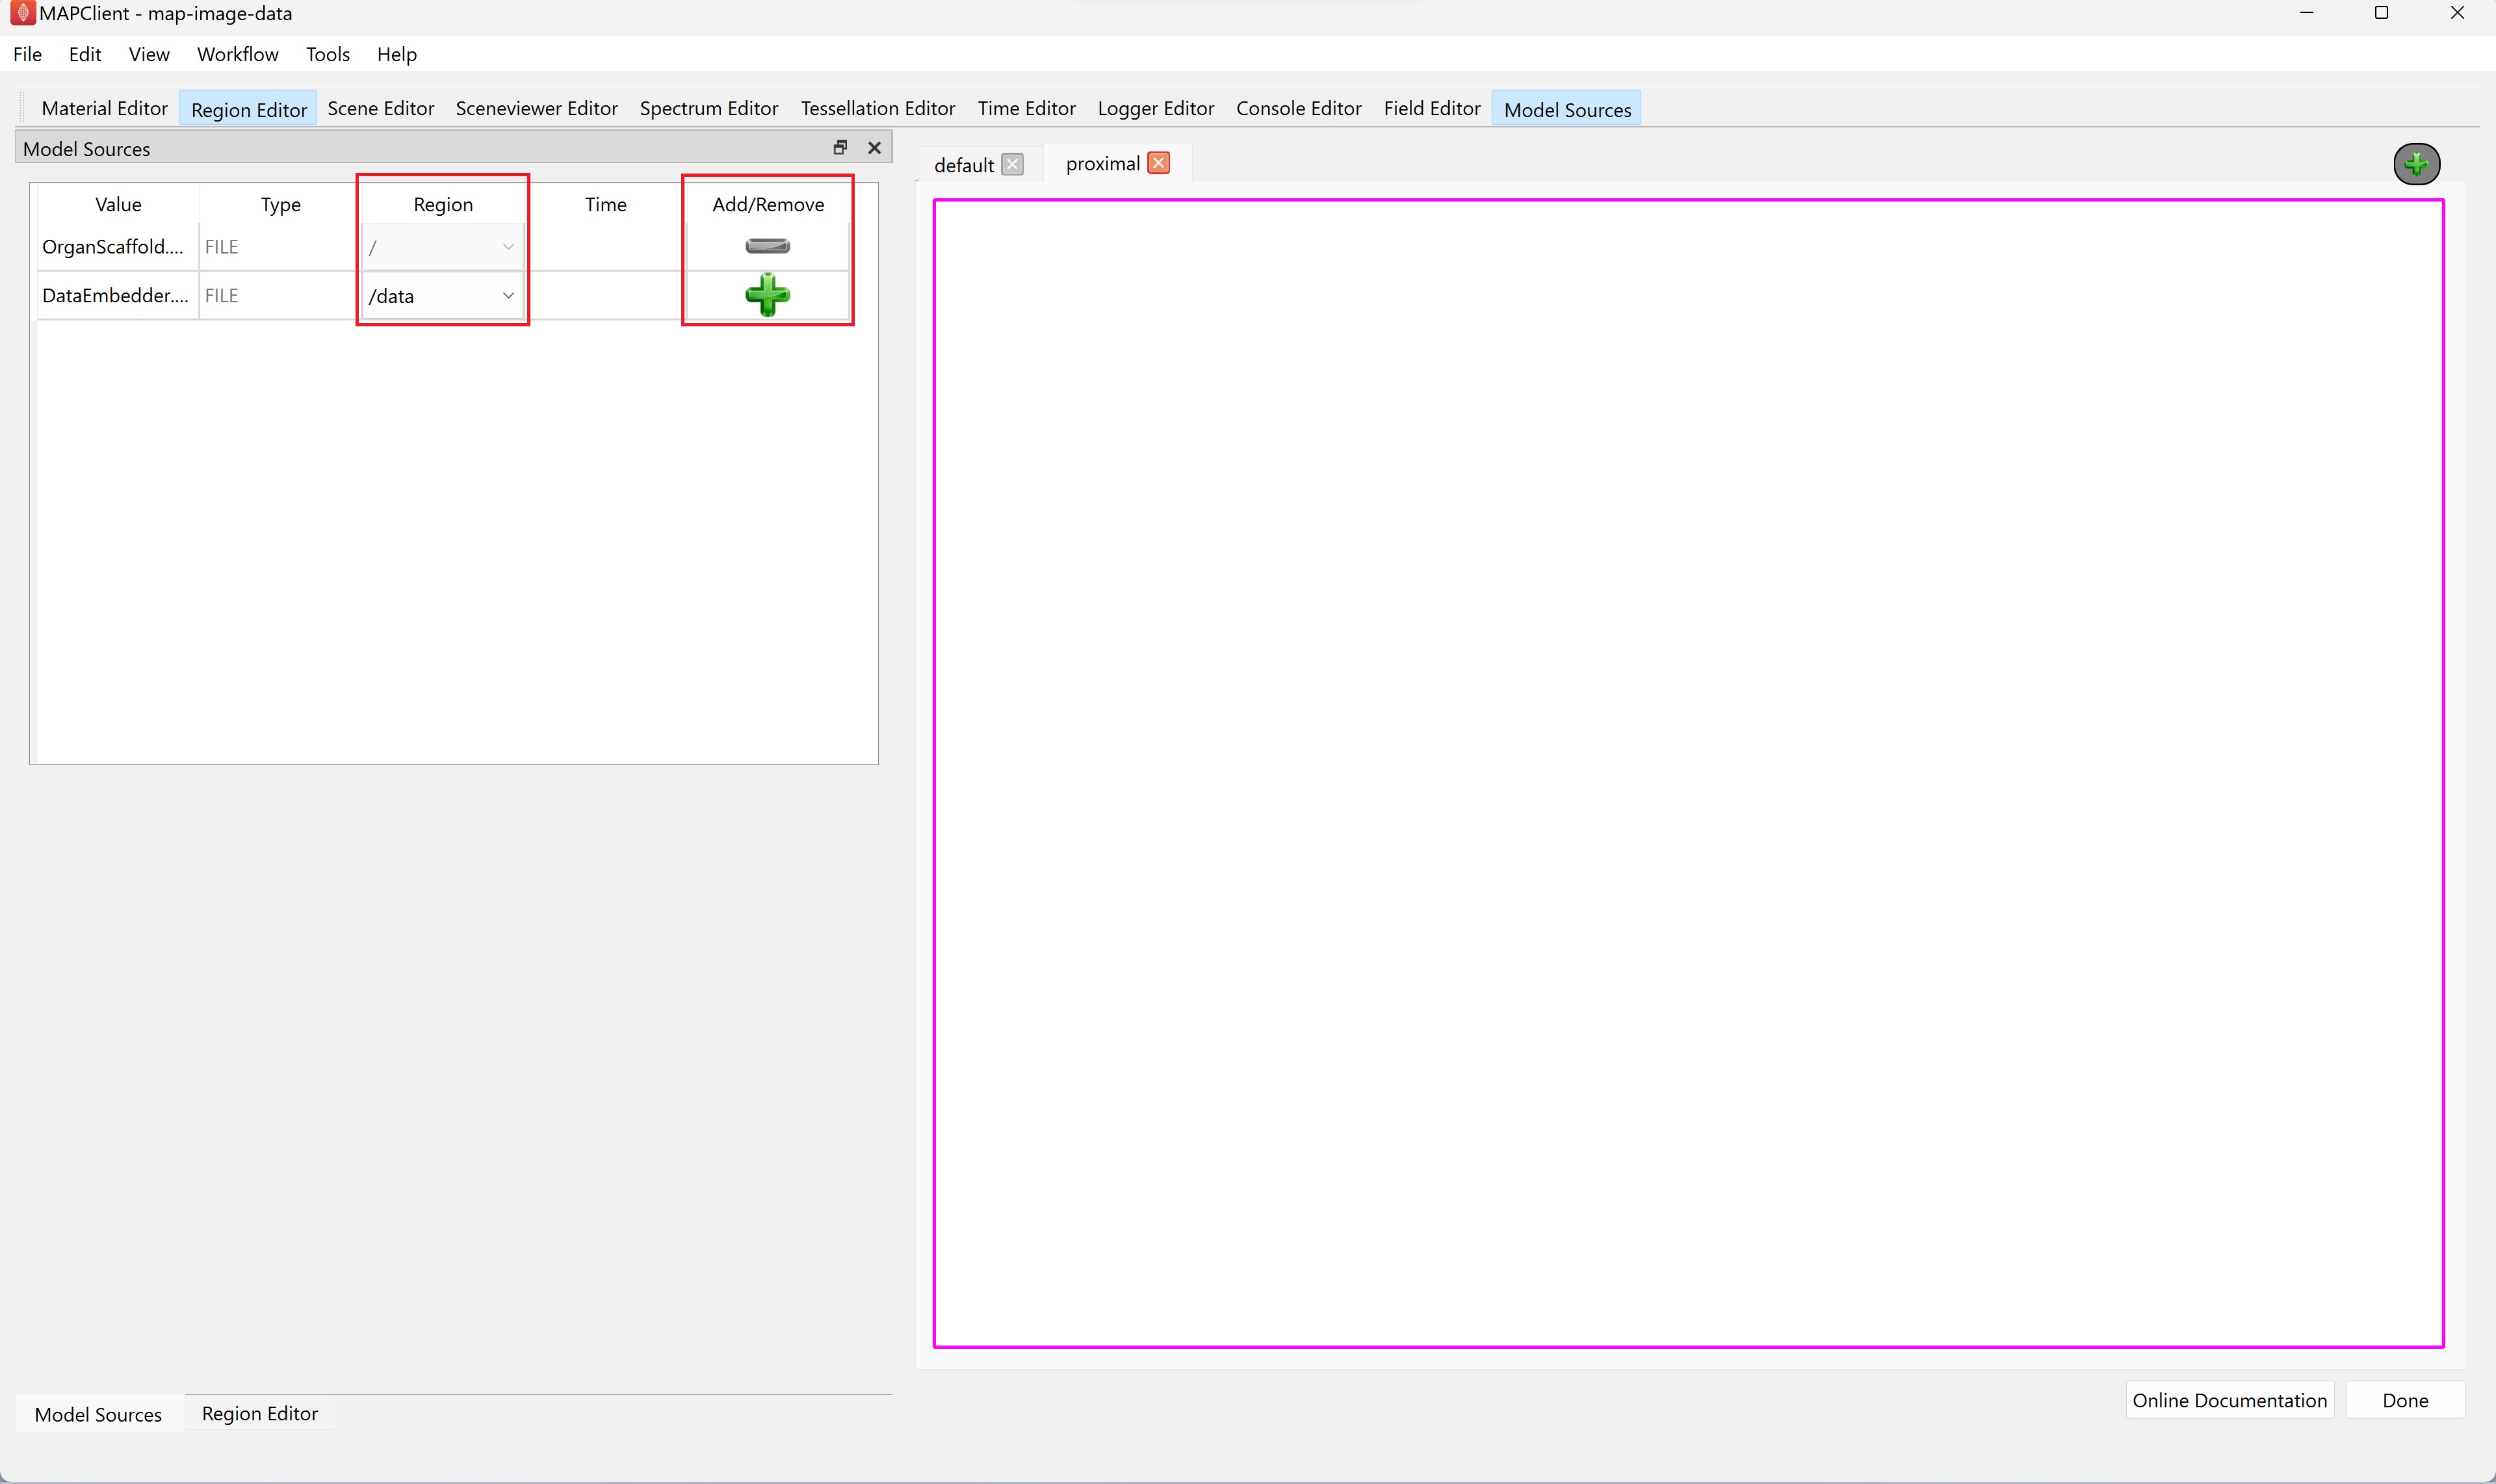Toggle the Field Editor toolbar item
This screenshot has height=1484, width=2496.
1432,108
